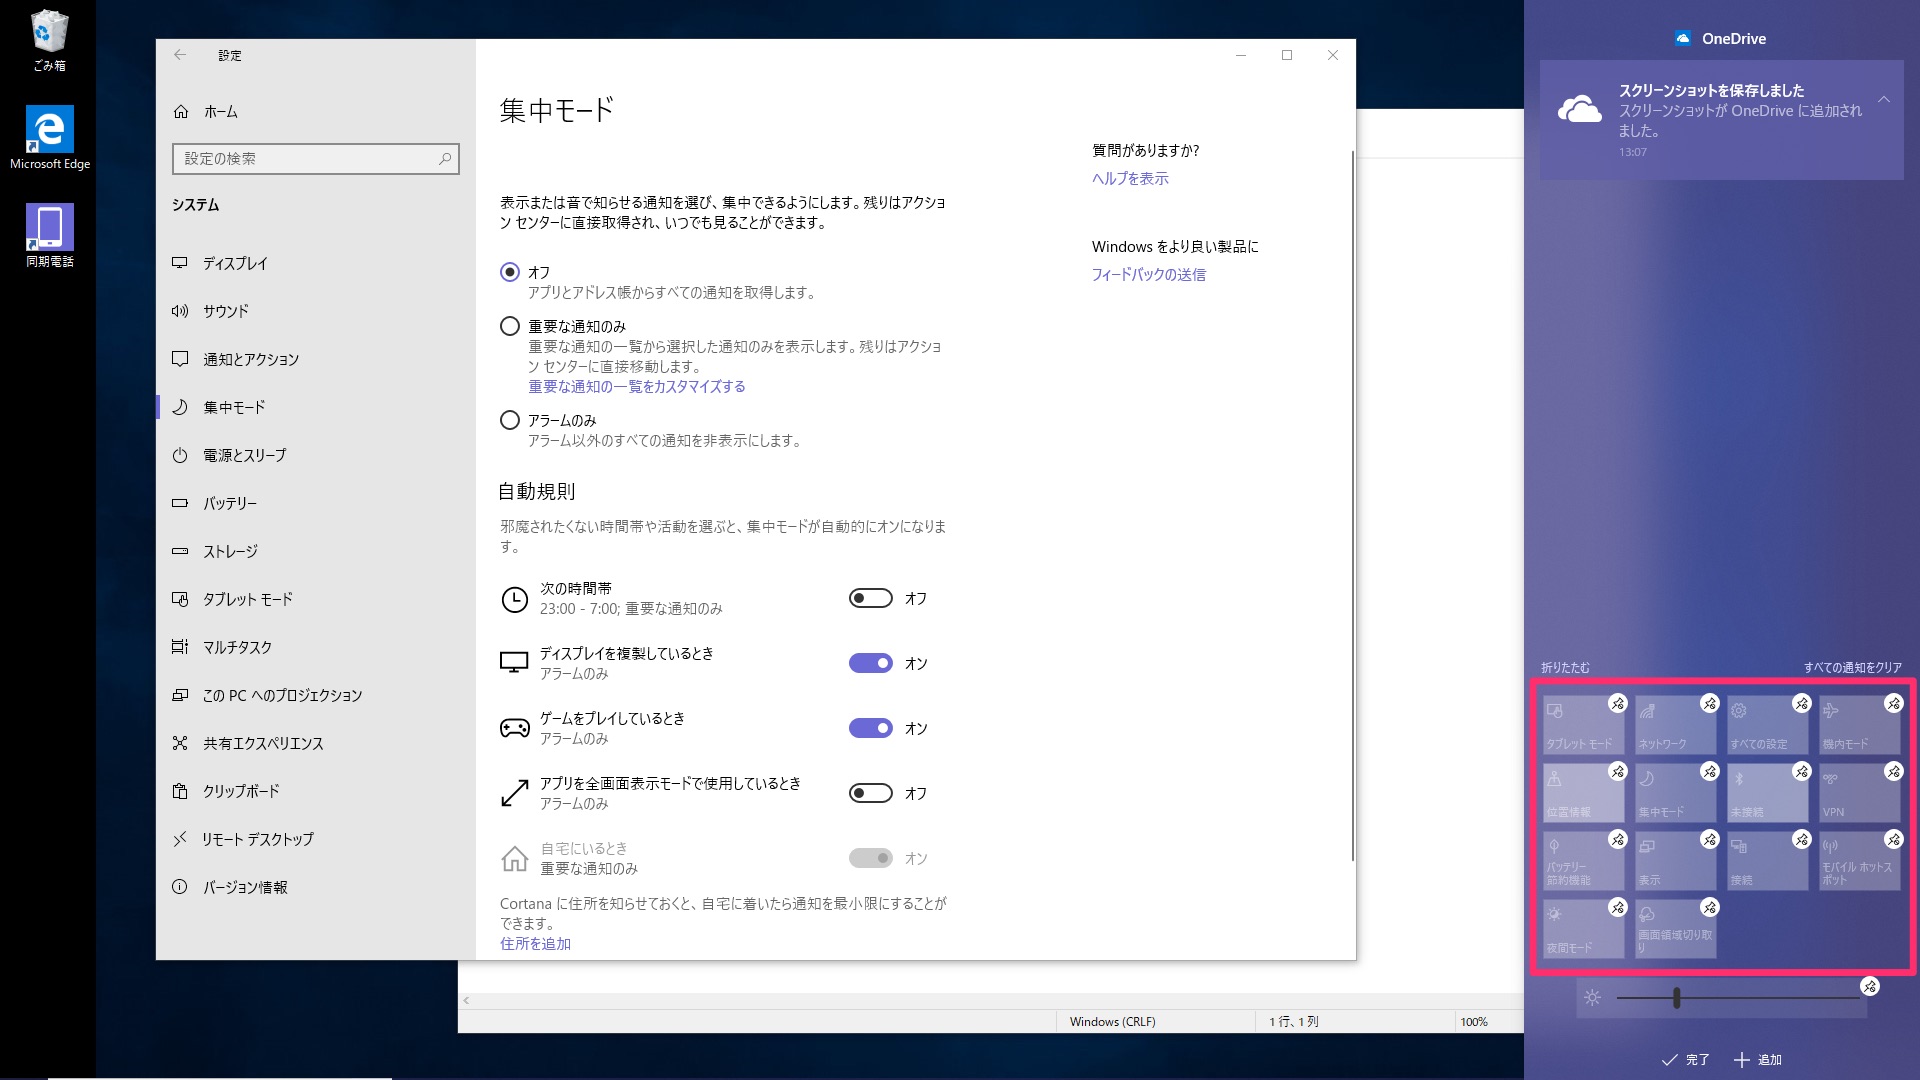1920x1080 pixels.
Task: Collapse the OneDrive notification with chevron
Action: tap(1884, 99)
